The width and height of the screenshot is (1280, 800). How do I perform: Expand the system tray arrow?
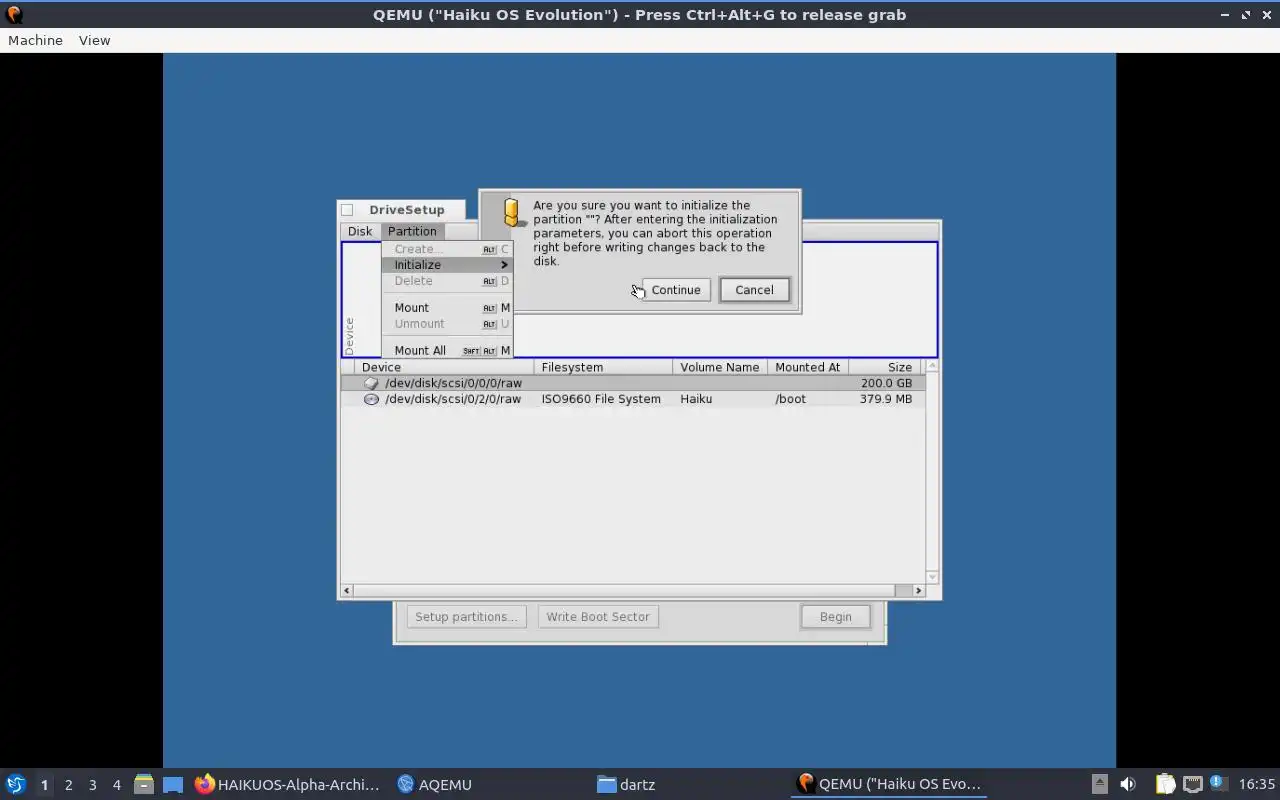1099,784
